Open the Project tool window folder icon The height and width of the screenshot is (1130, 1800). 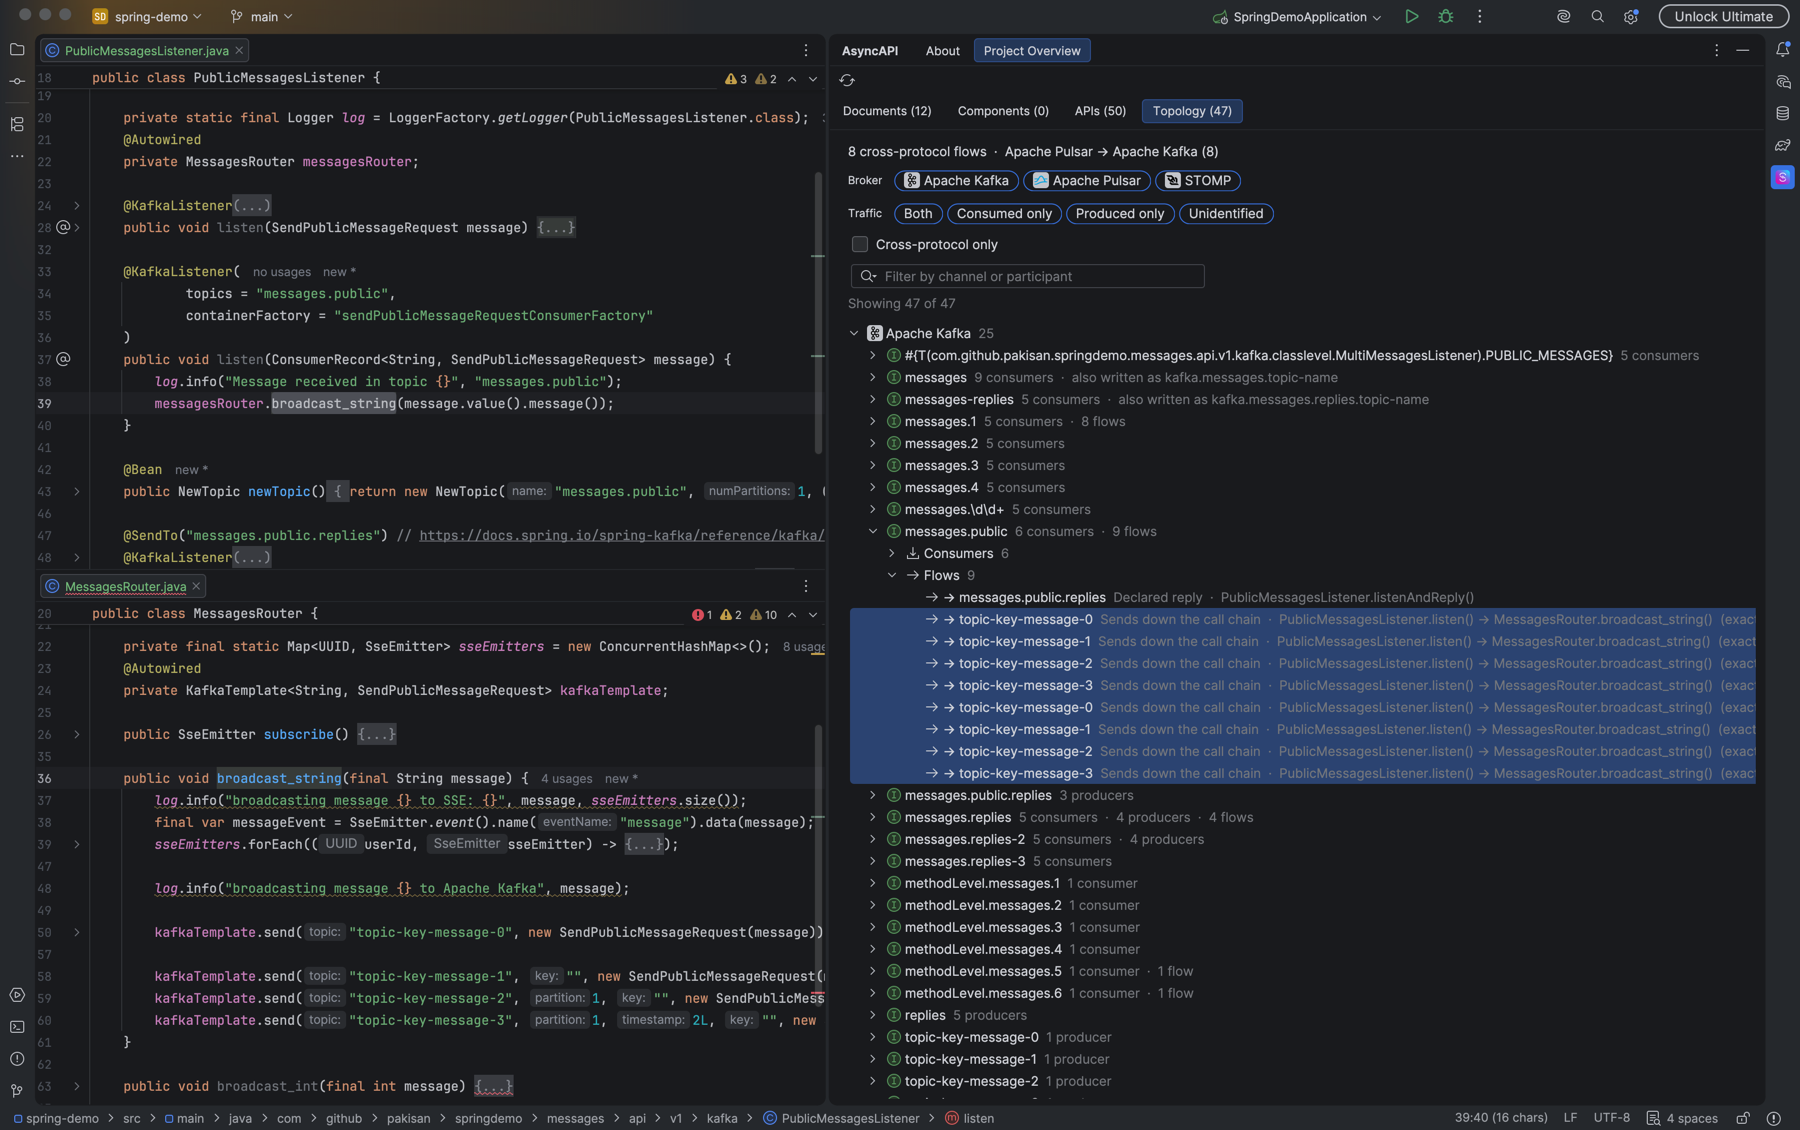click(x=17, y=49)
